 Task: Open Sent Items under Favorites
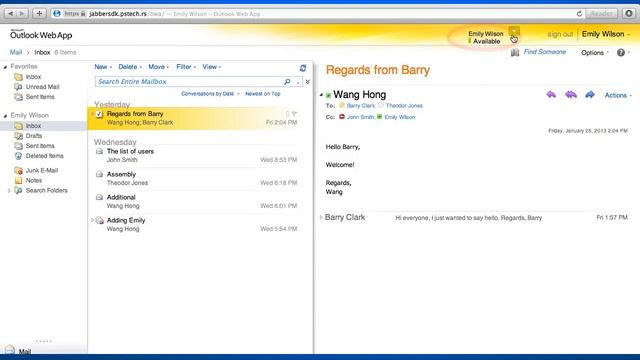click(40, 97)
